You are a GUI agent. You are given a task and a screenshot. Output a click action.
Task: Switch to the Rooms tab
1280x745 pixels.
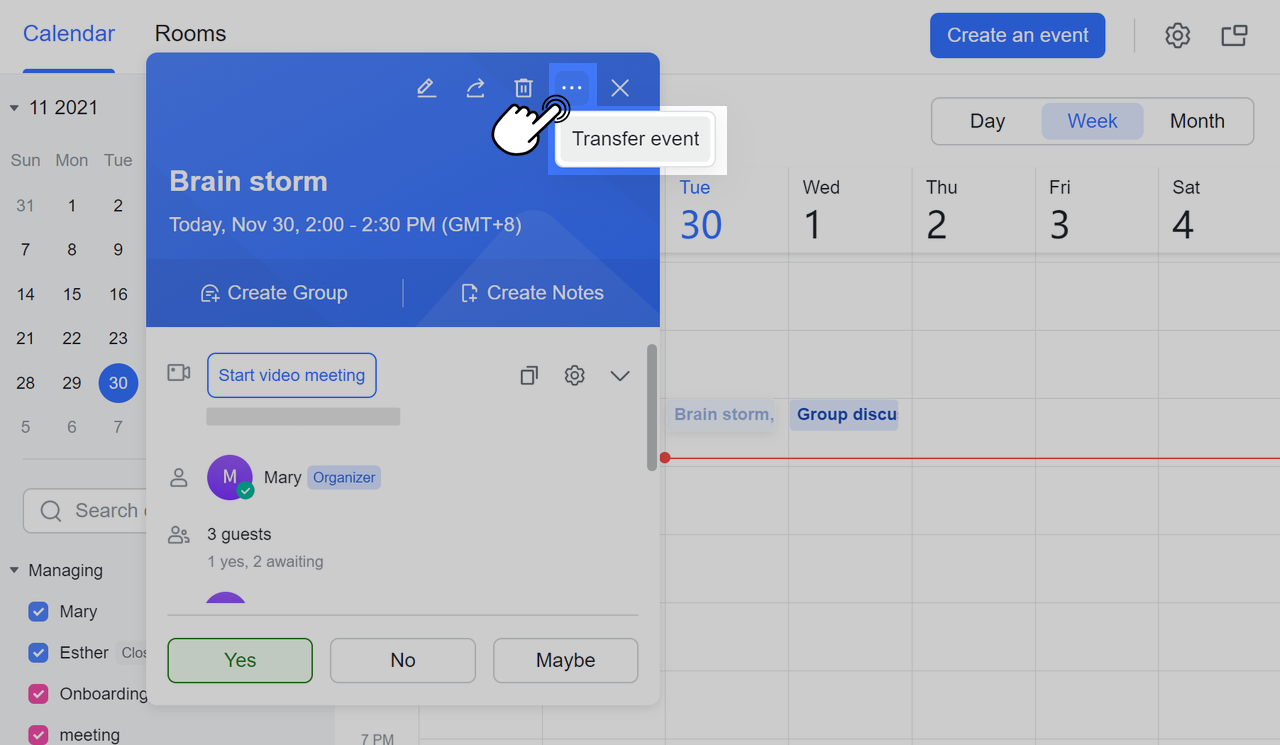[190, 34]
